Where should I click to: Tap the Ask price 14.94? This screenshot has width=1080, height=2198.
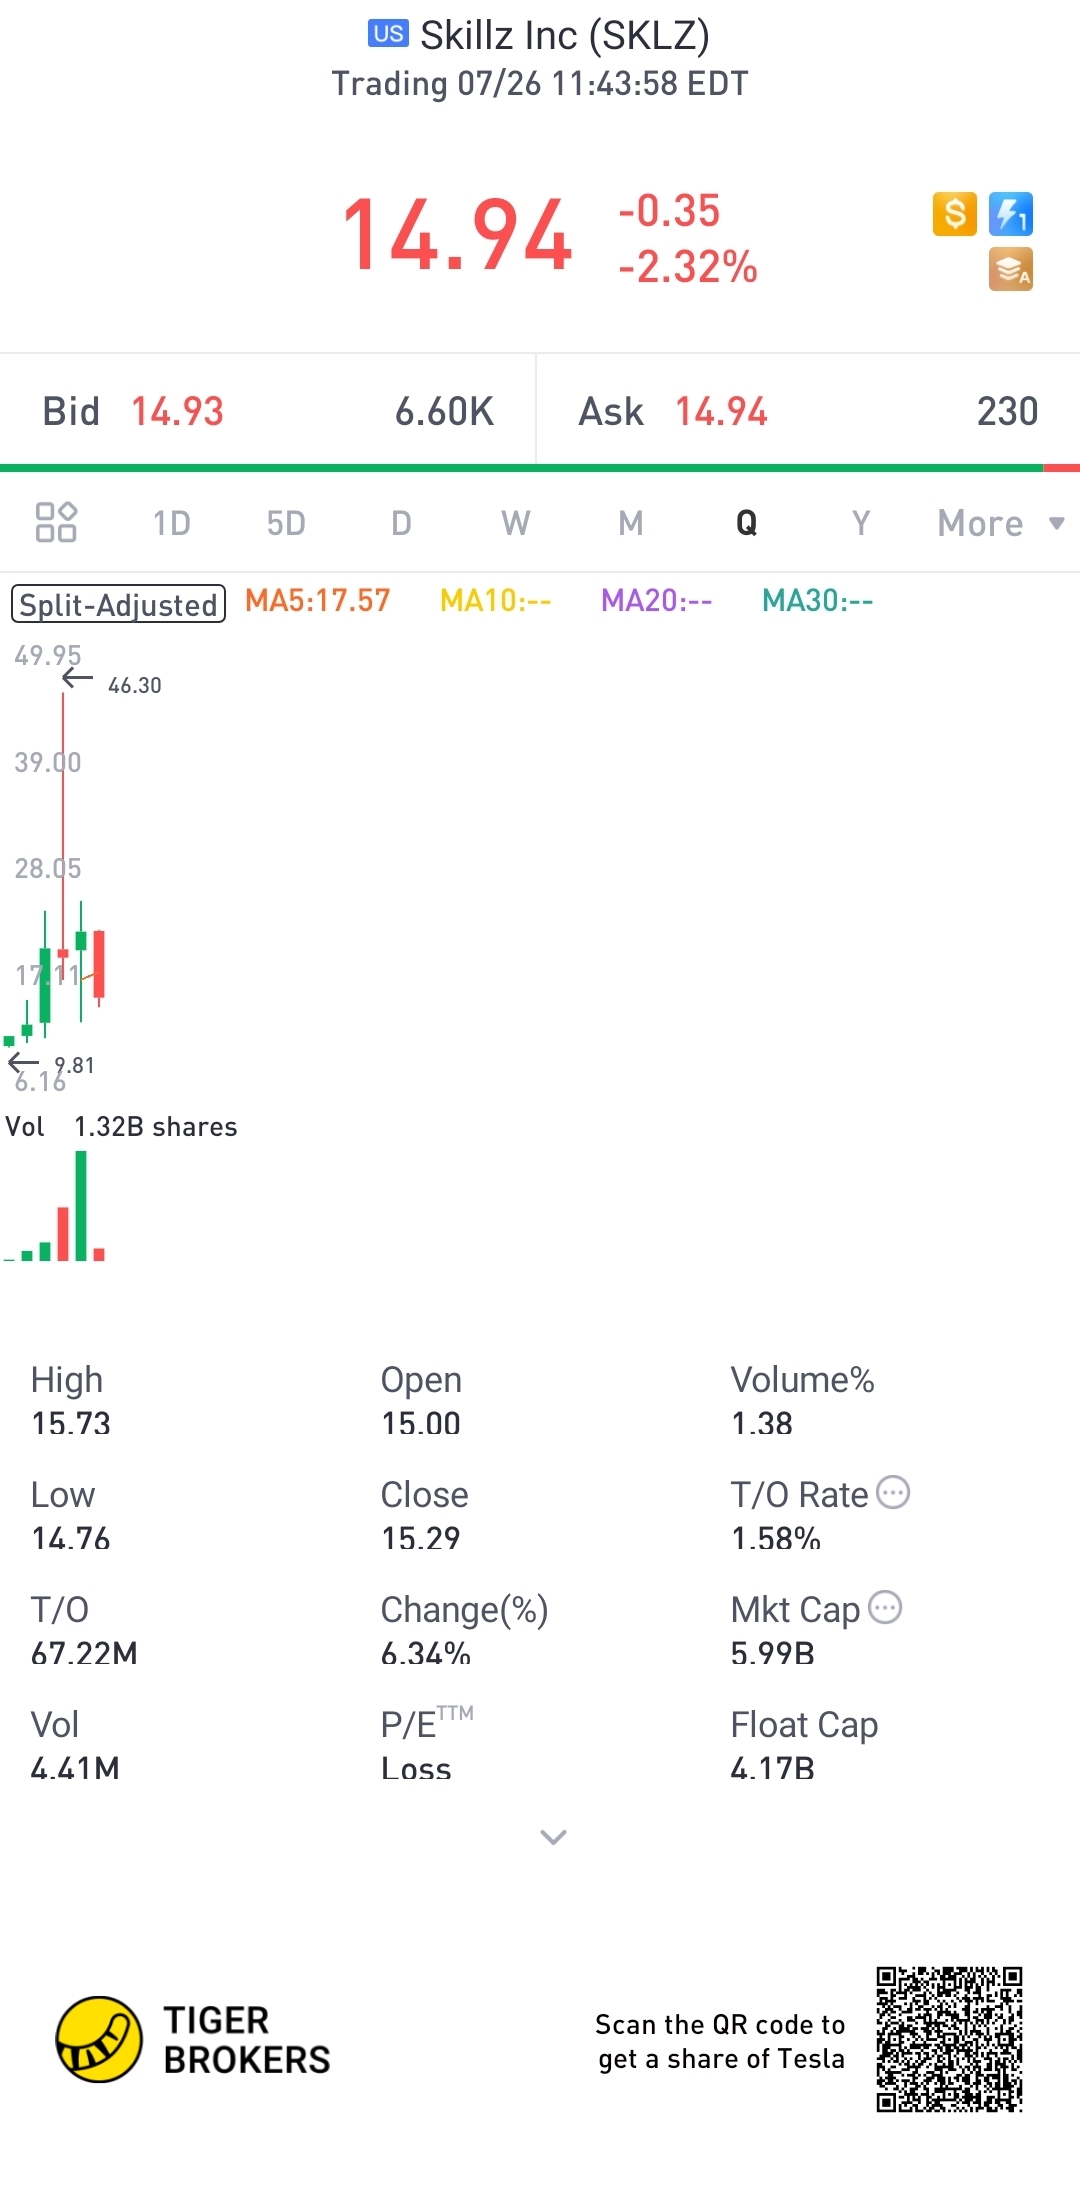coord(721,411)
